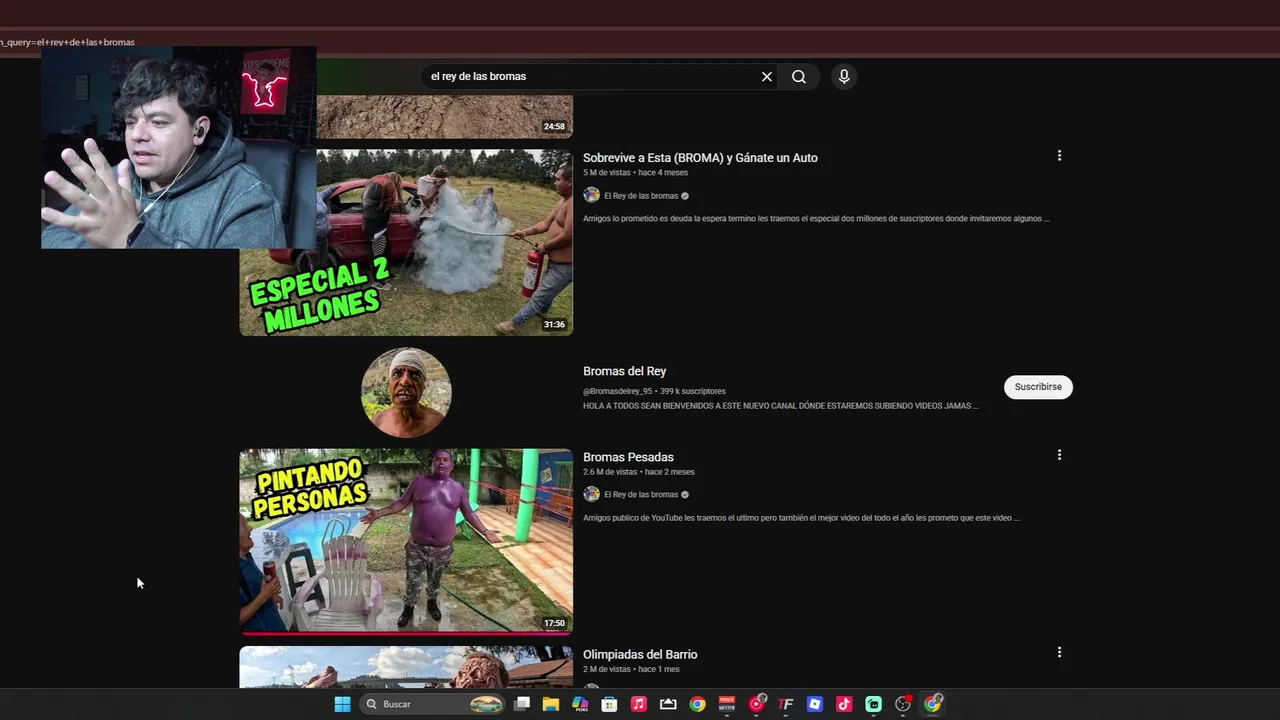
Task: Open video titled Sobrevive a Esta (BROMA)
Action: pos(700,158)
